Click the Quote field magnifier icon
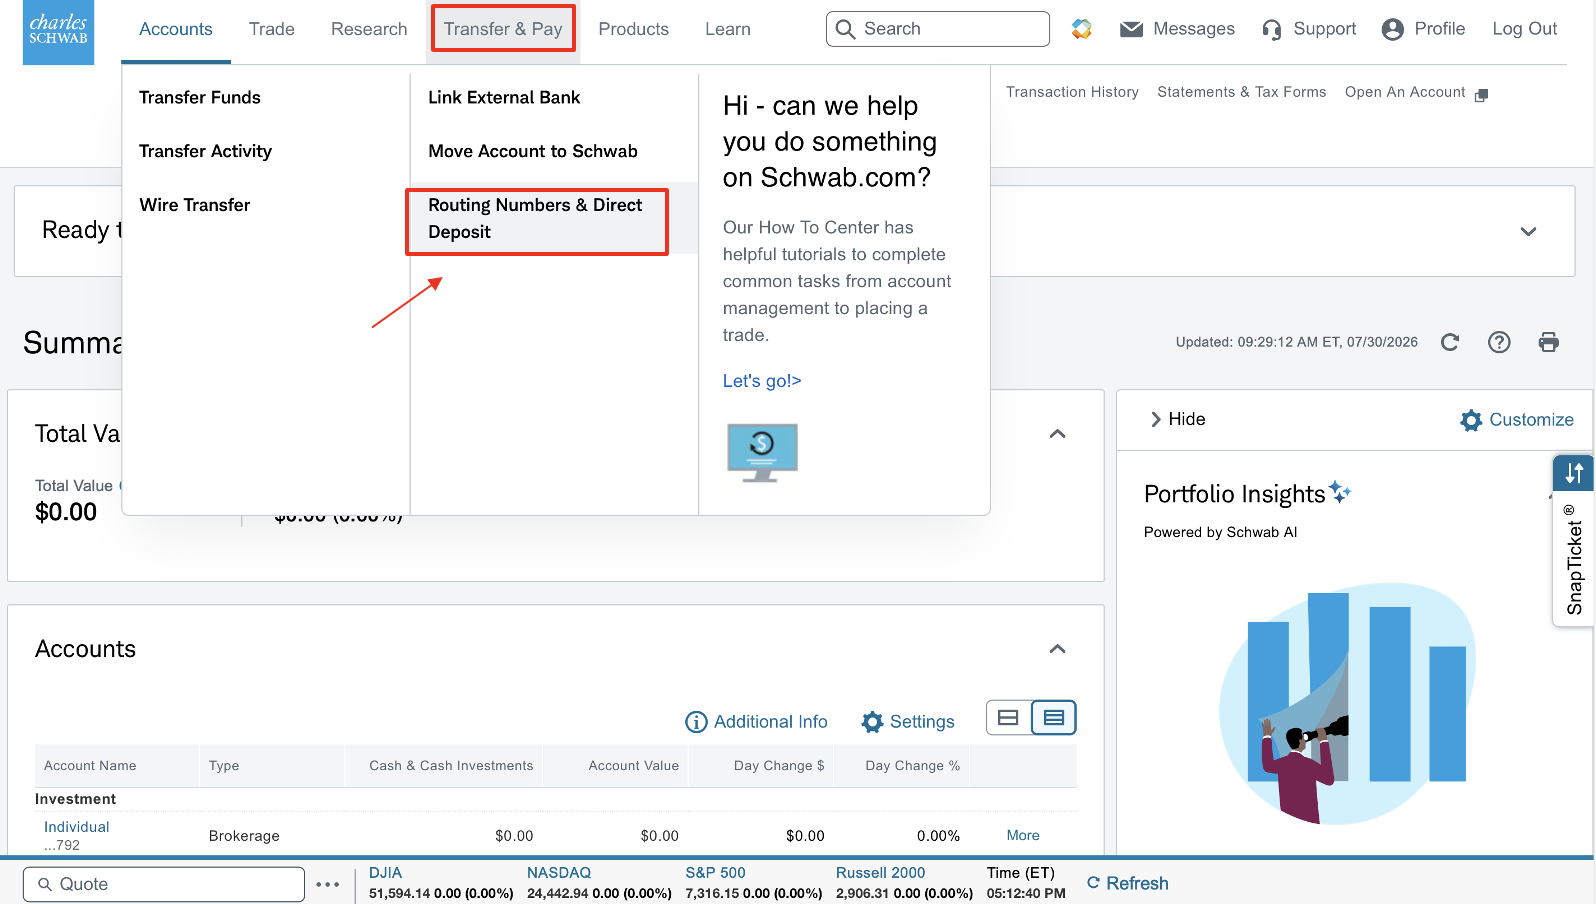1596x904 pixels. point(44,884)
